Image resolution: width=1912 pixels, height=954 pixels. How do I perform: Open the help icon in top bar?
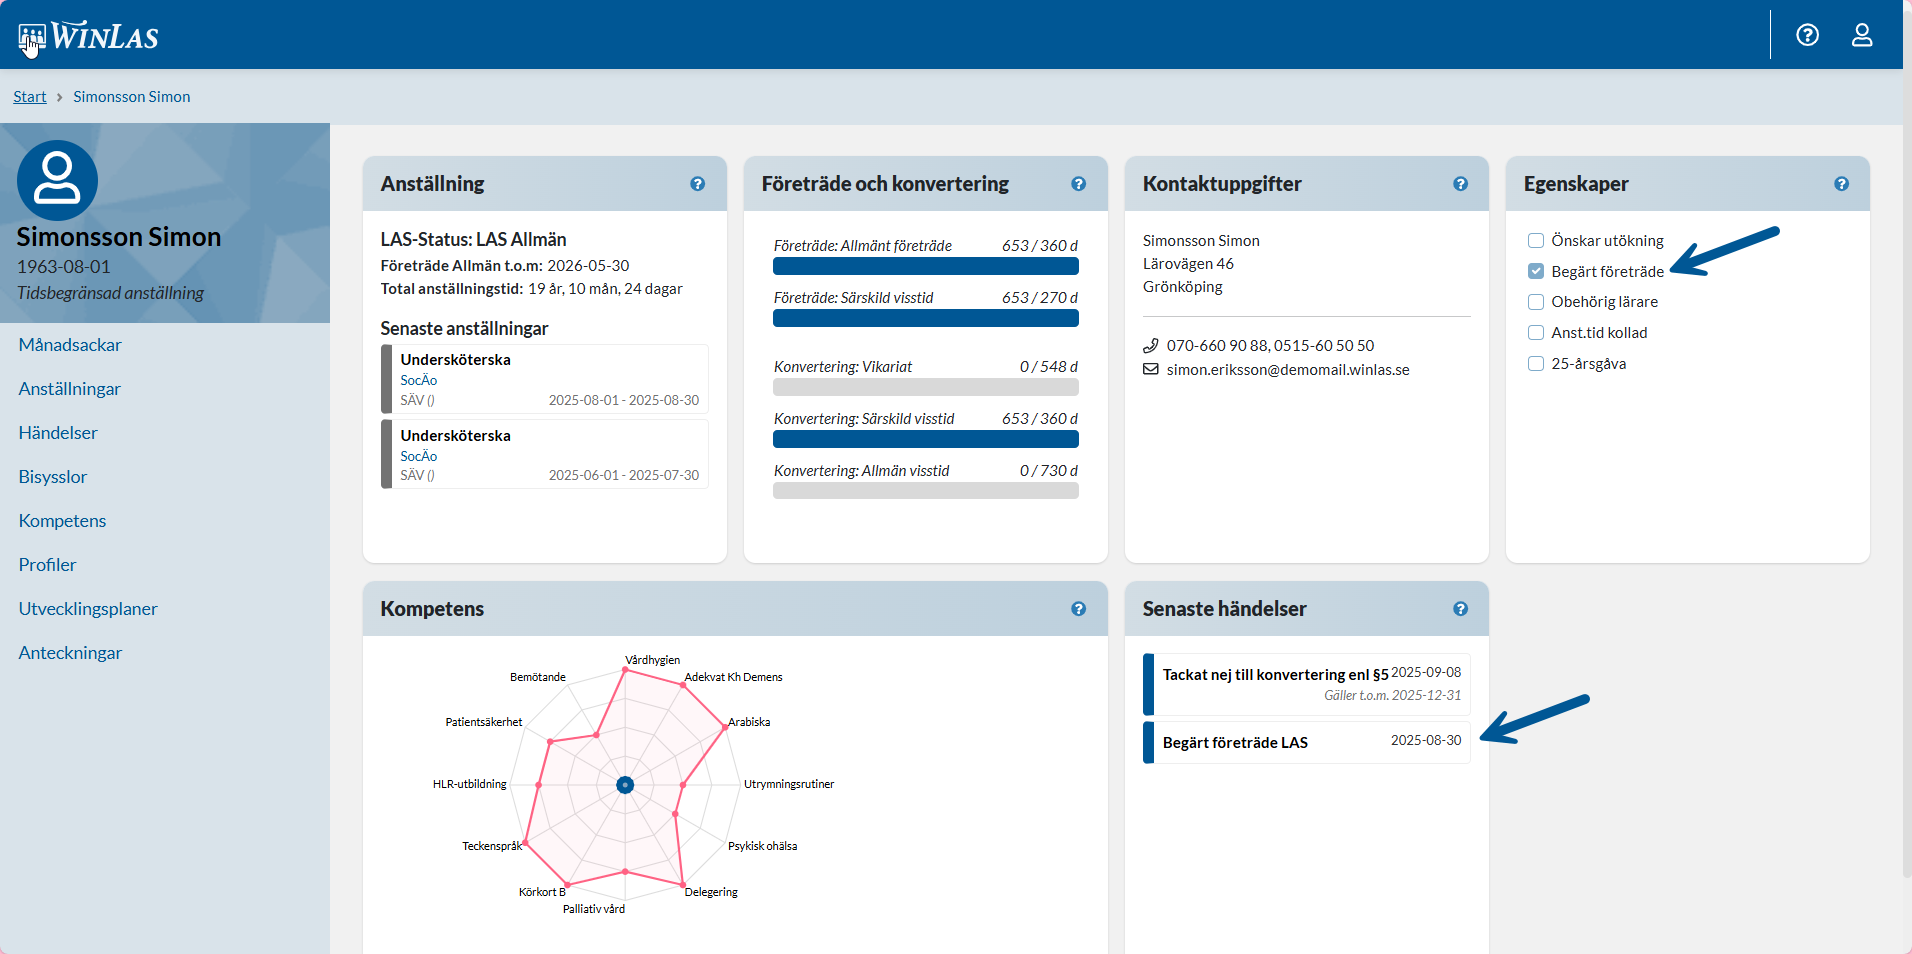click(1807, 35)
